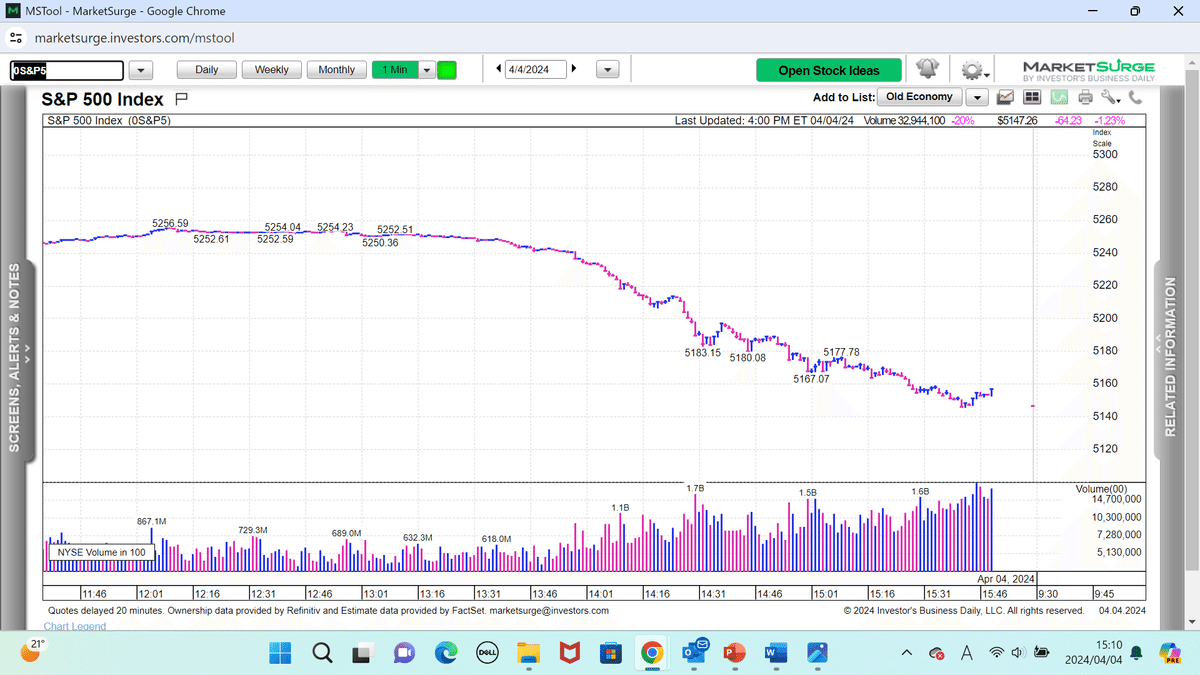Expand the intraday interval dropdown arrow
Viewport: 1200px width, 675px height.
click(427, 70)
